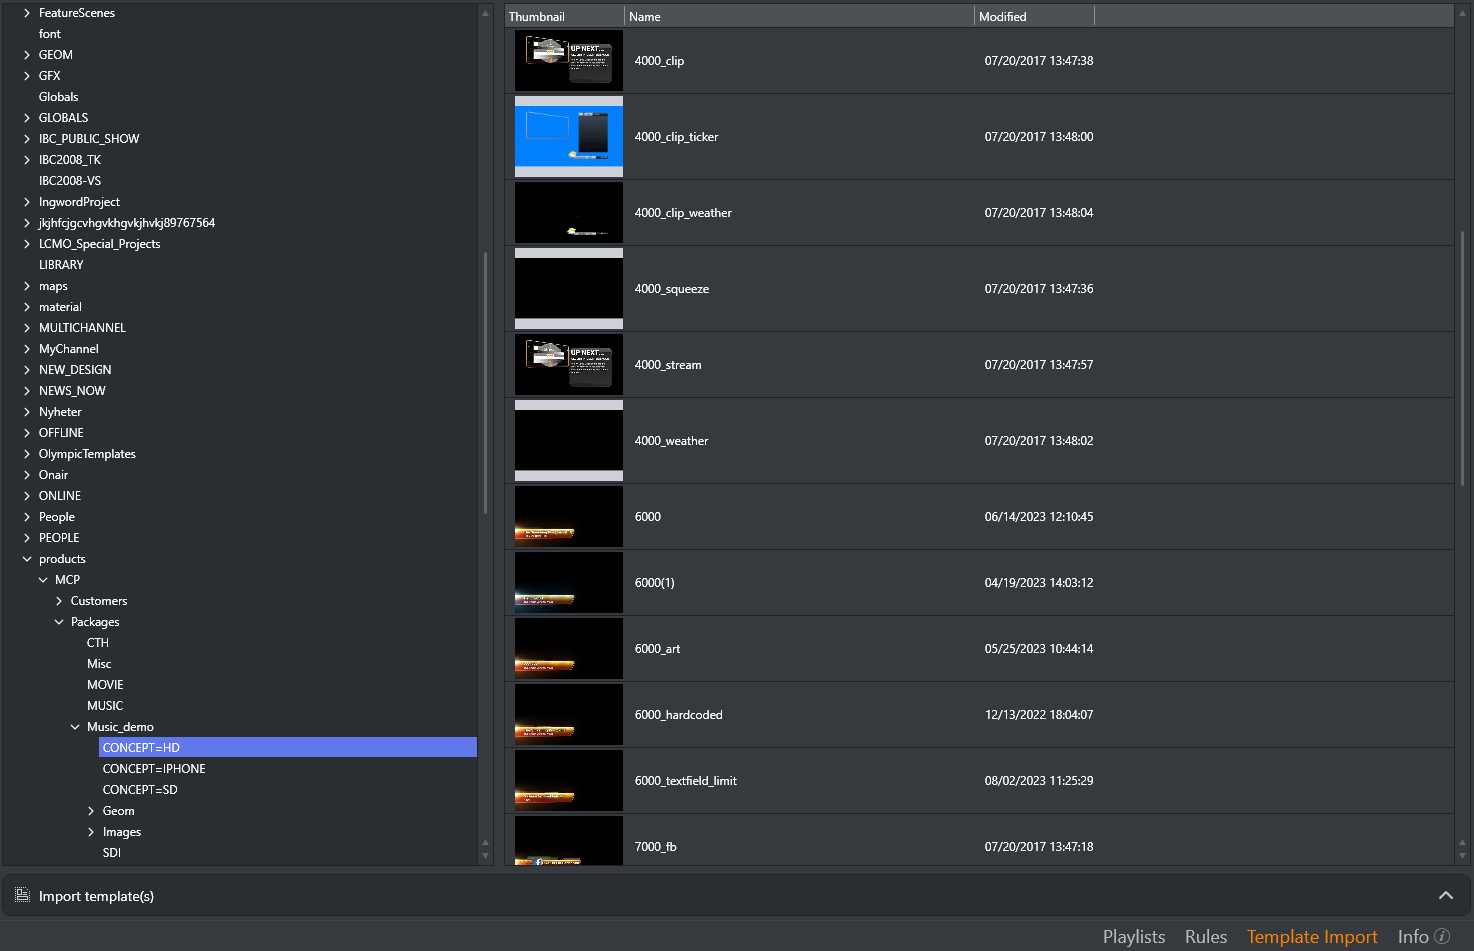Image resolution: width=1474 pixels, height=951 pixels.
Task: Click the Import template(s) icon
Action: 22,895
